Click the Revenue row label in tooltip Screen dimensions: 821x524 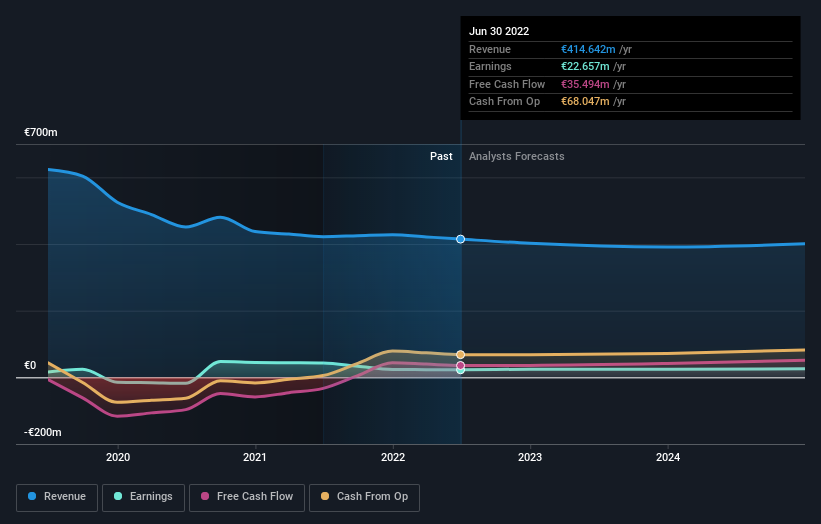click(x=490, y=49)
